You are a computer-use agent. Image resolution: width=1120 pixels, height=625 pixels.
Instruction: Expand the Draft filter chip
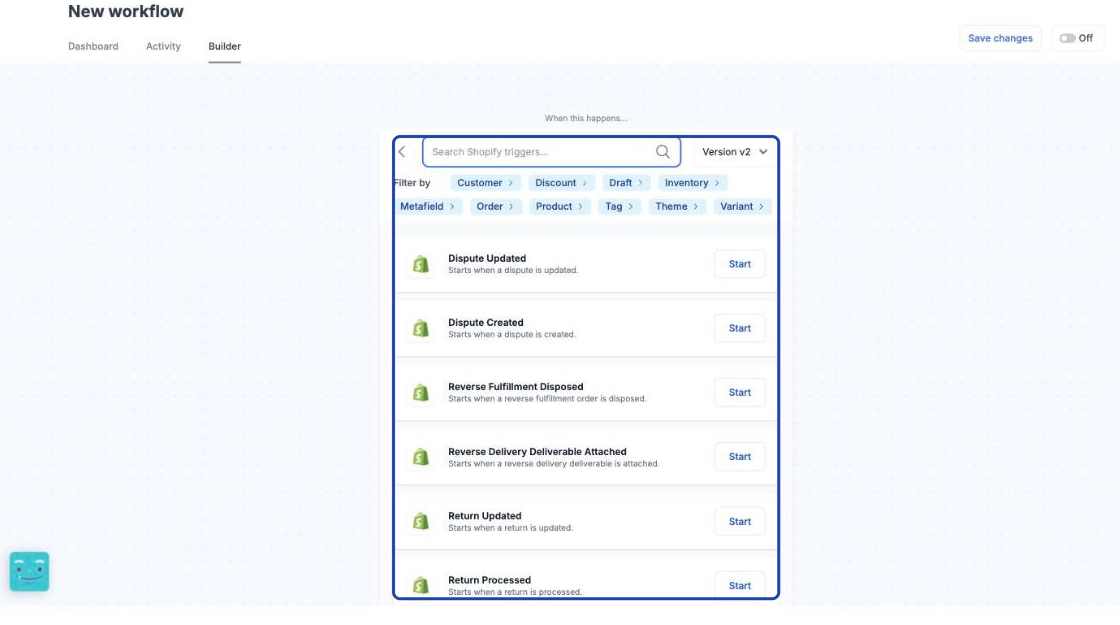(x=626, y=183)
